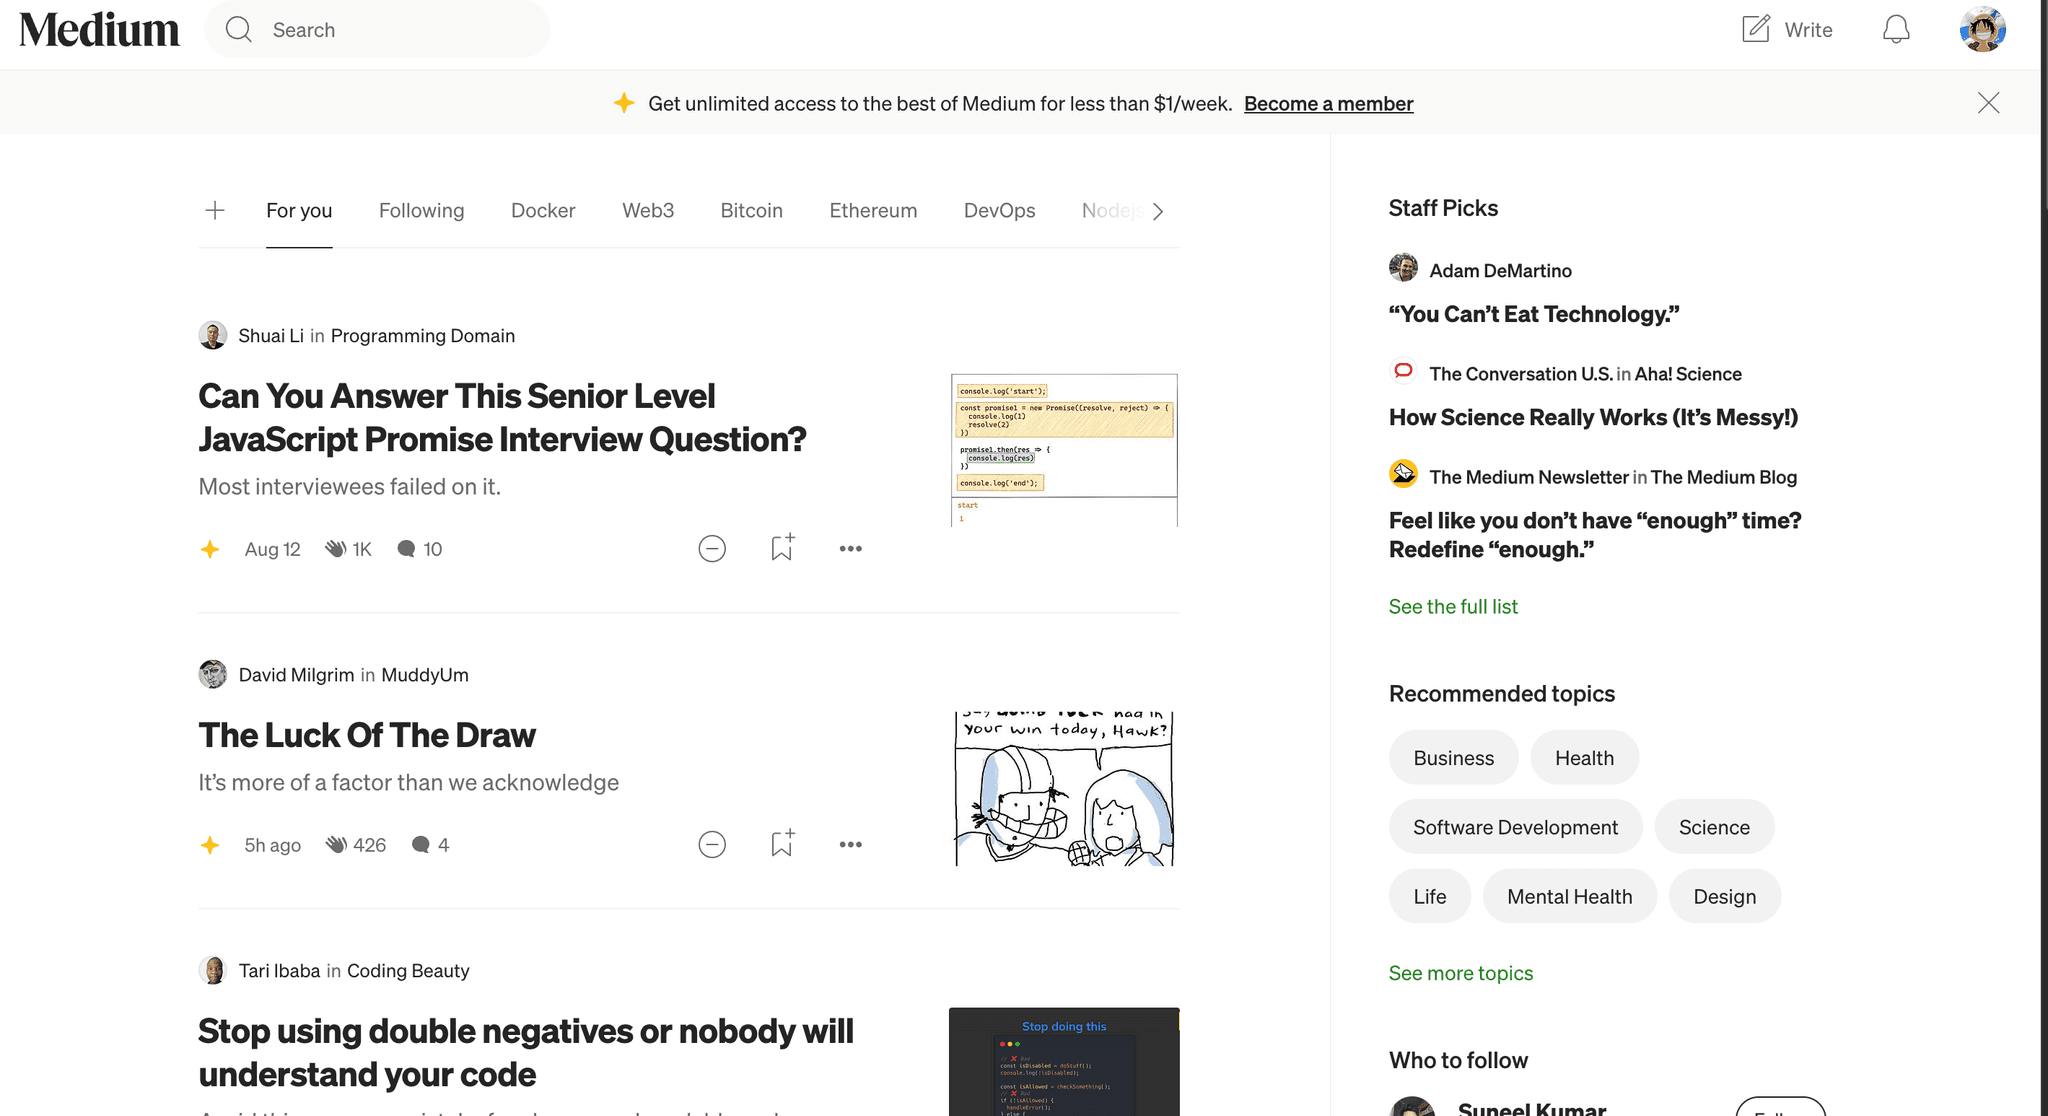Screen dimensions: 2048x1116
Task: Open the JavaScript Promise Interview article
Action: (502, 417)
